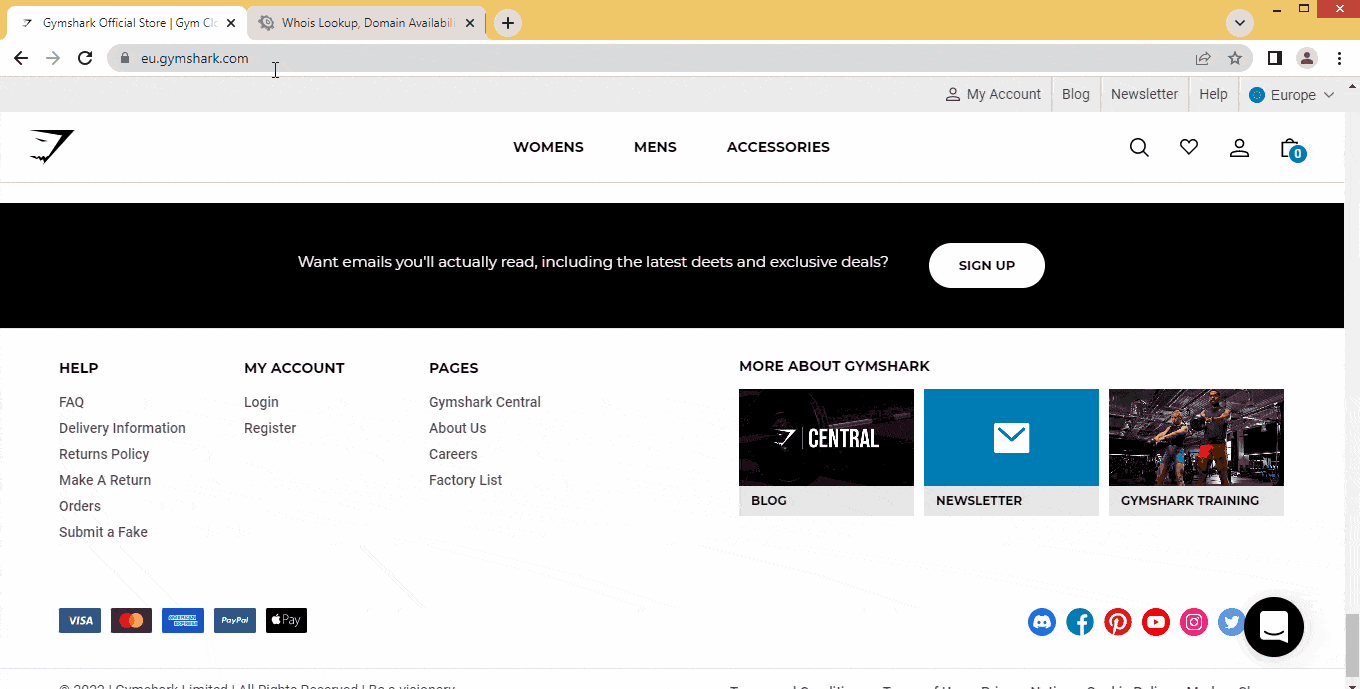Expand the Europe region selector
Image resolution: width=1360 pixels, height=689 pixels.
click(x=1292, y=95)
